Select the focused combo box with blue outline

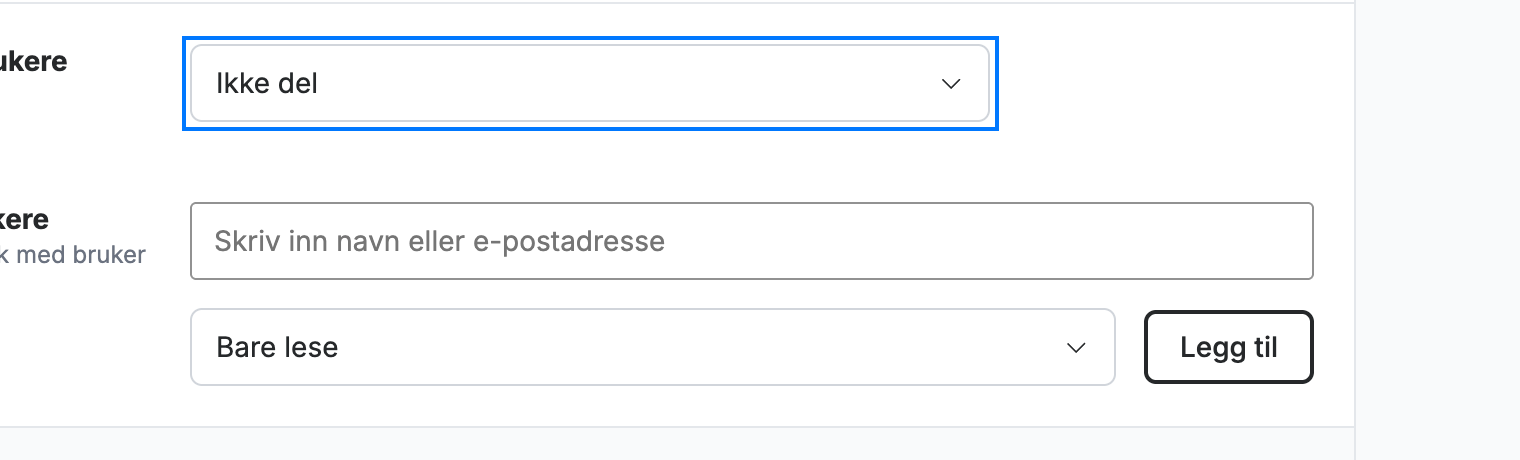pos(590,84)
